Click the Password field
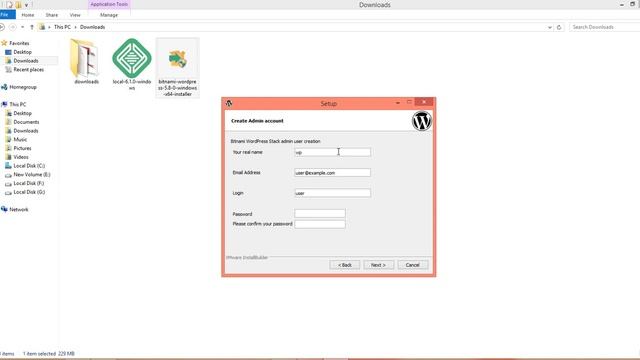The width and height of the screenshot is (640, 360). tap(320, 213)
